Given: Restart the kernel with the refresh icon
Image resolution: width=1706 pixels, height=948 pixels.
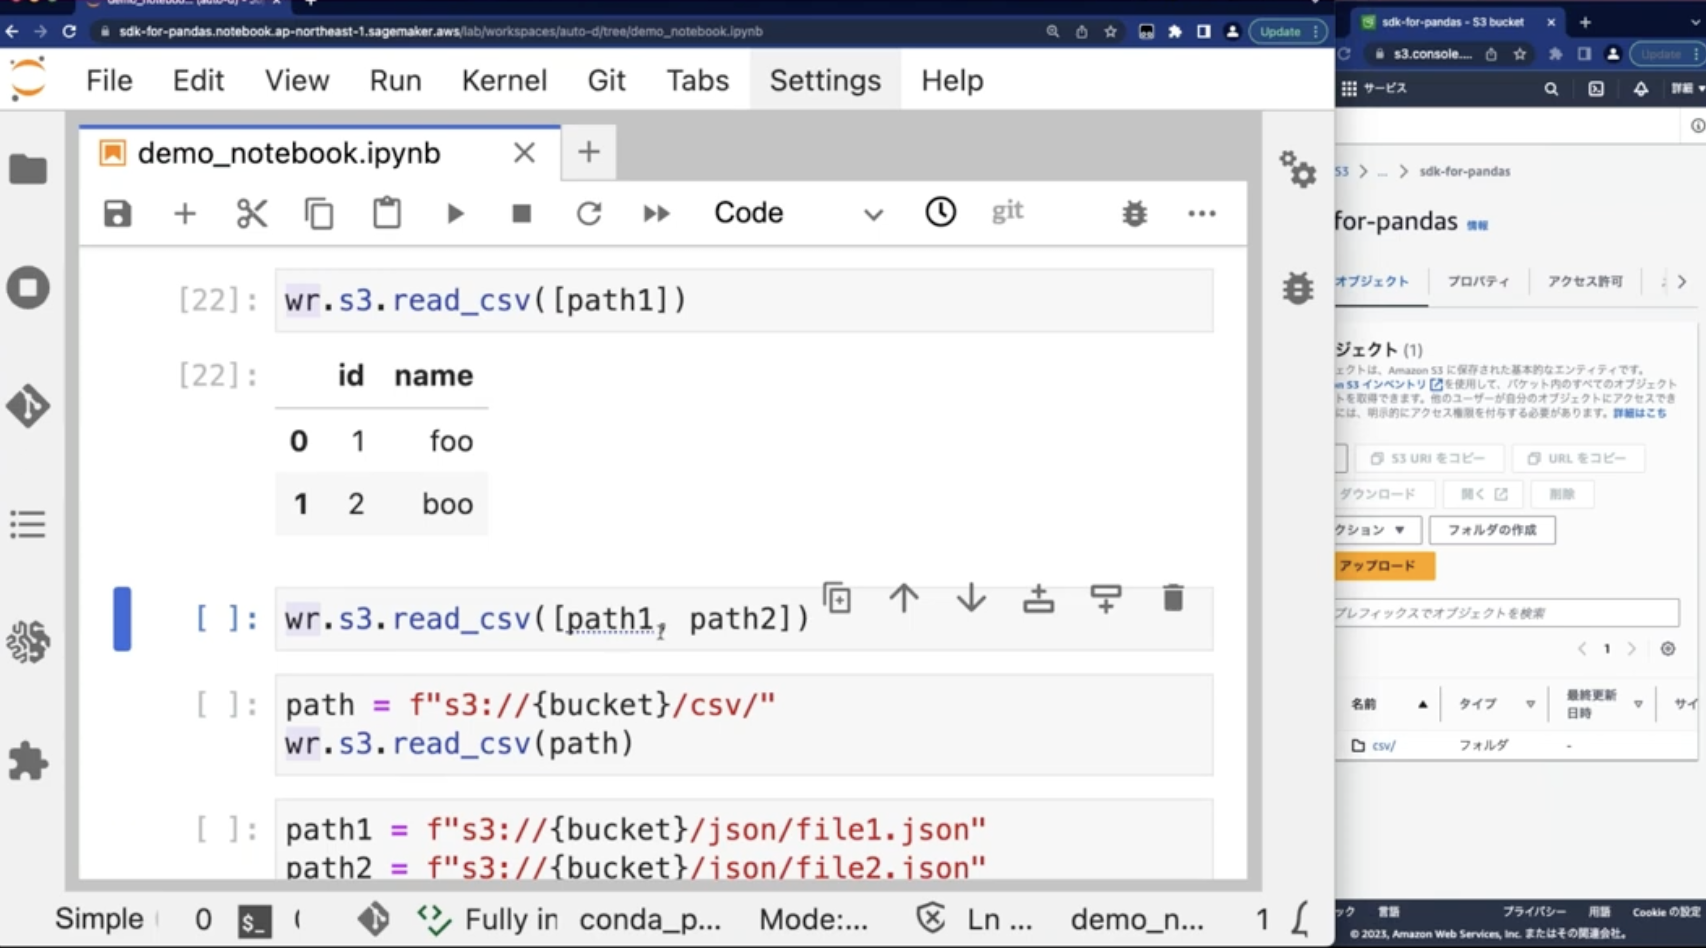Looking at the screenshot, I should click(x=589, y=213).
